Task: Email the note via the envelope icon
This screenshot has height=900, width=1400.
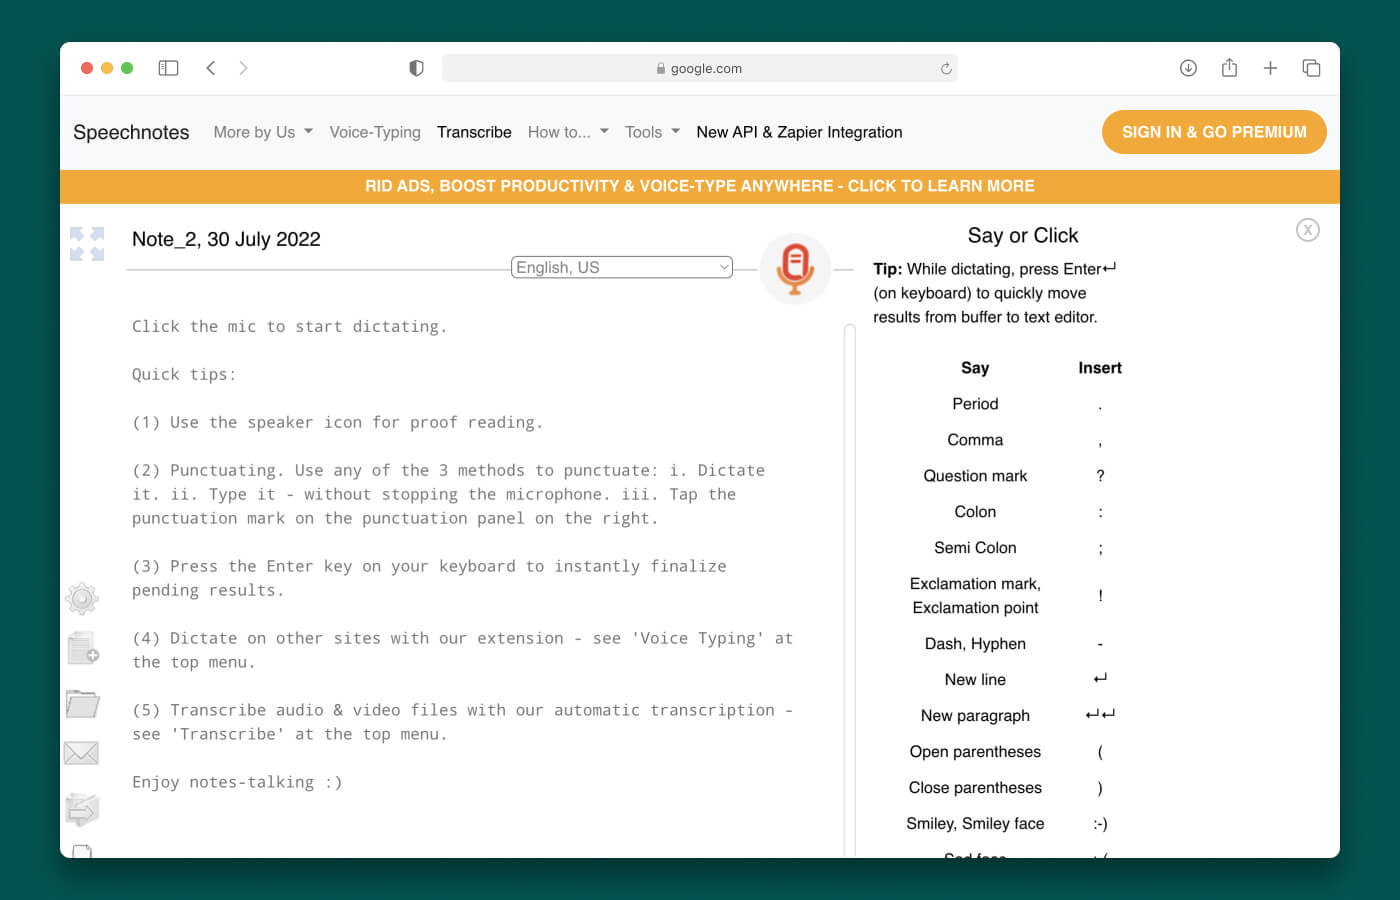Action: pyautogui.click(x=82, y=753)
